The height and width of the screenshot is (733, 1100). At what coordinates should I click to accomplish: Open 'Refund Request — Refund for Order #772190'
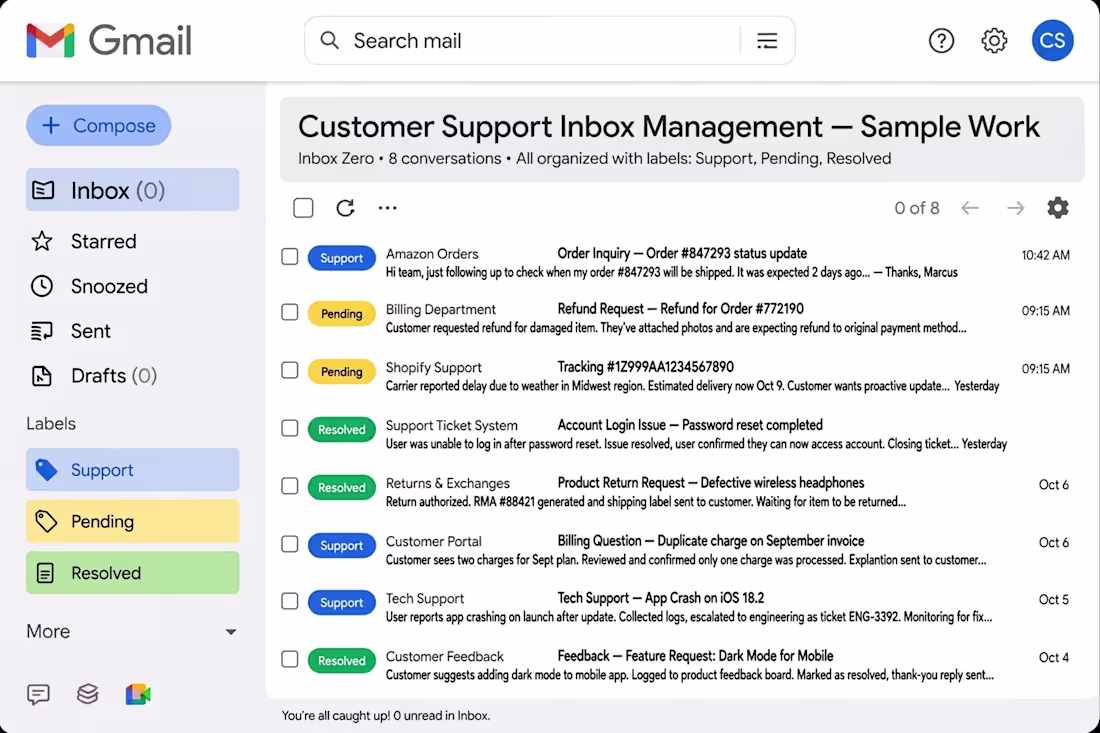(680, 309)
